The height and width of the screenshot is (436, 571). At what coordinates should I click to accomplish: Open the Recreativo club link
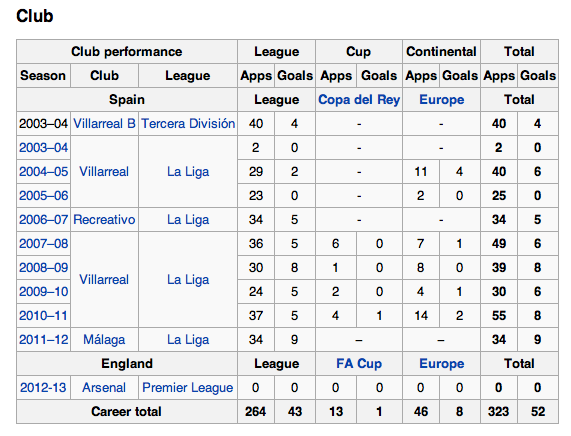(104, 220)
